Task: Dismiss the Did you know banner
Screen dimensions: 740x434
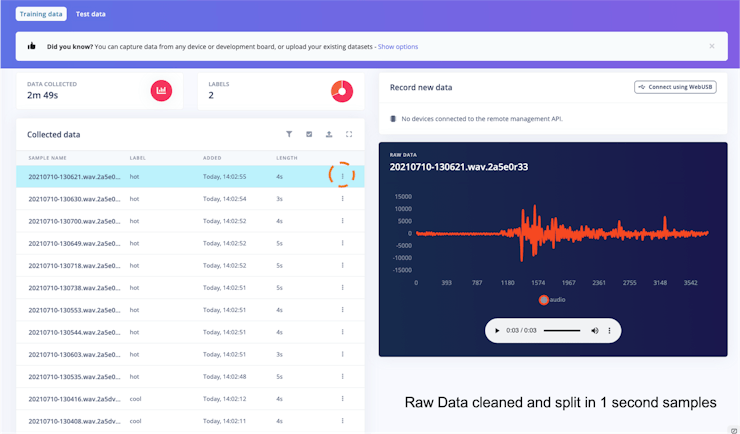Action: point(712,46)
